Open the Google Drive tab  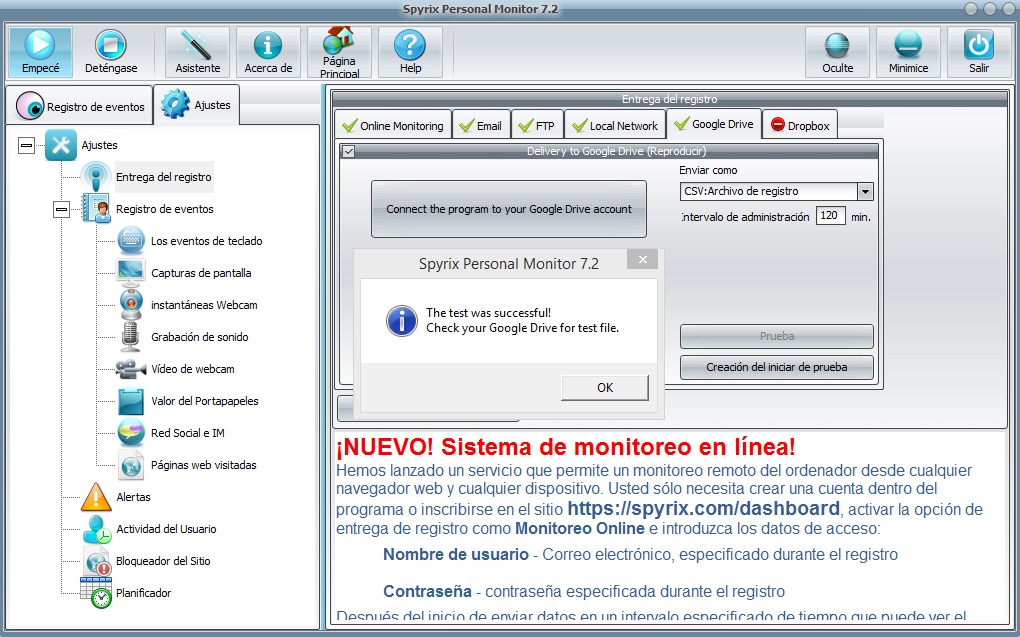714,124
